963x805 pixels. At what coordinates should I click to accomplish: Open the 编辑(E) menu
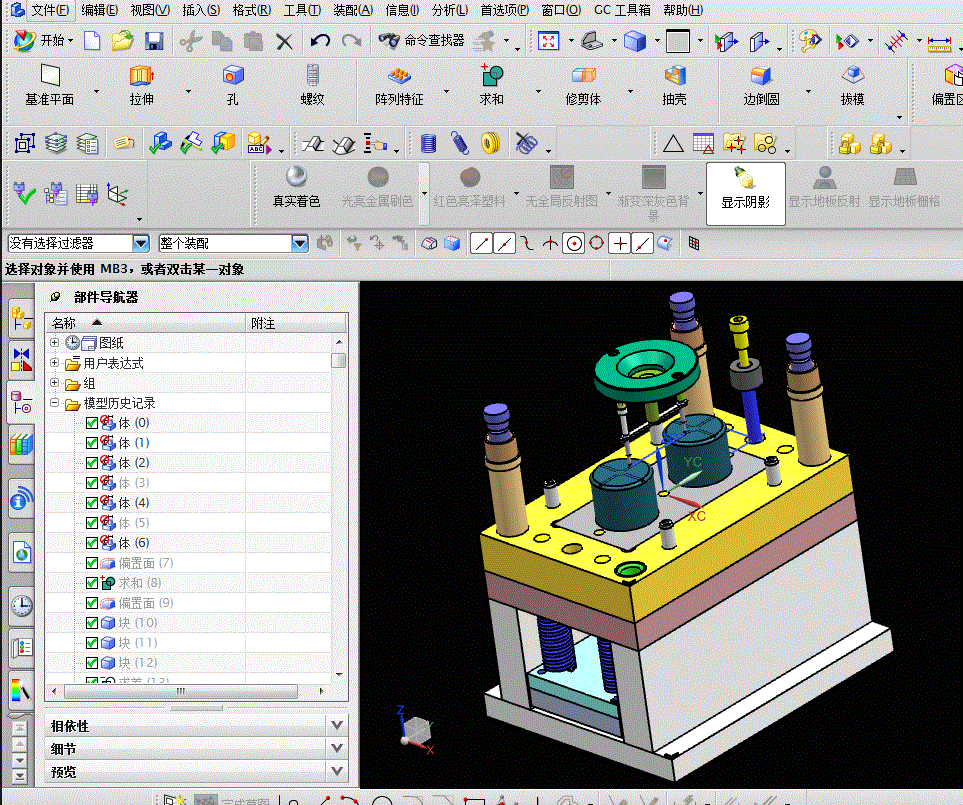pos(99,10)
